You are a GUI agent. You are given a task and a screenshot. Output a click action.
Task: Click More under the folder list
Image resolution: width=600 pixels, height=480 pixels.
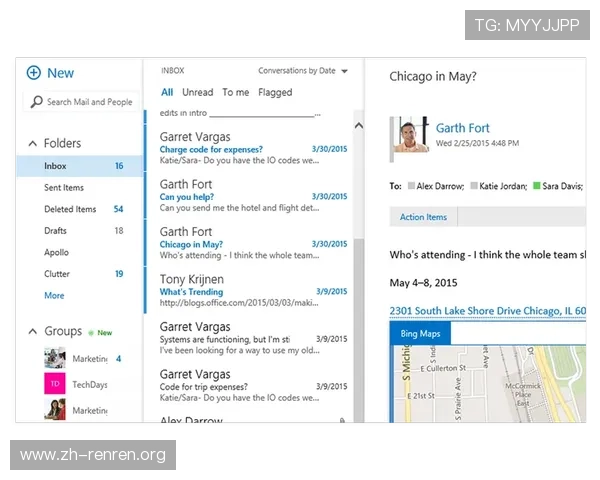54,296
